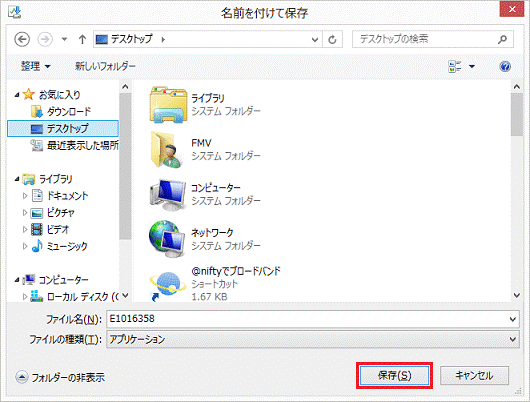Image resolution: width=530 pixels, height=402 pixels.
Task: Click the デスクトップの検索 search box
Action: tap(433, 39)
